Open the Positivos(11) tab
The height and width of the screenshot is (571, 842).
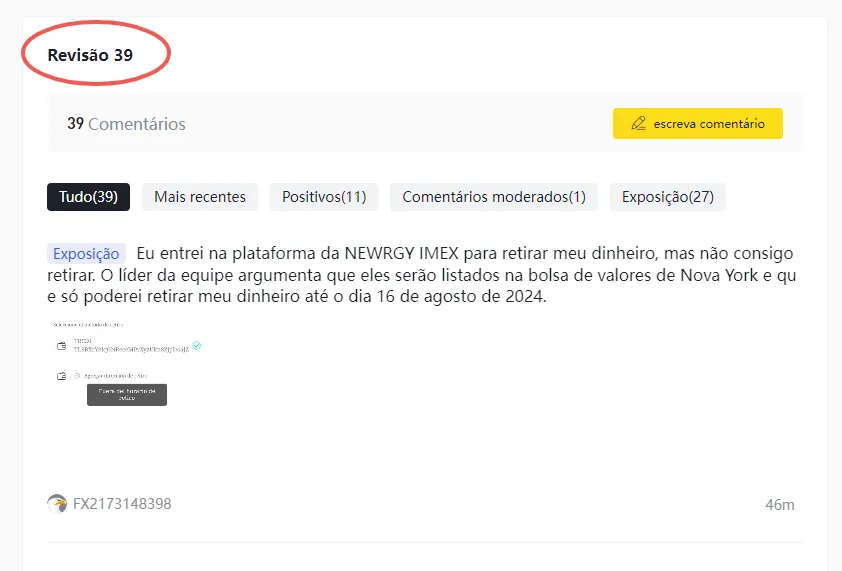[324, 197]
